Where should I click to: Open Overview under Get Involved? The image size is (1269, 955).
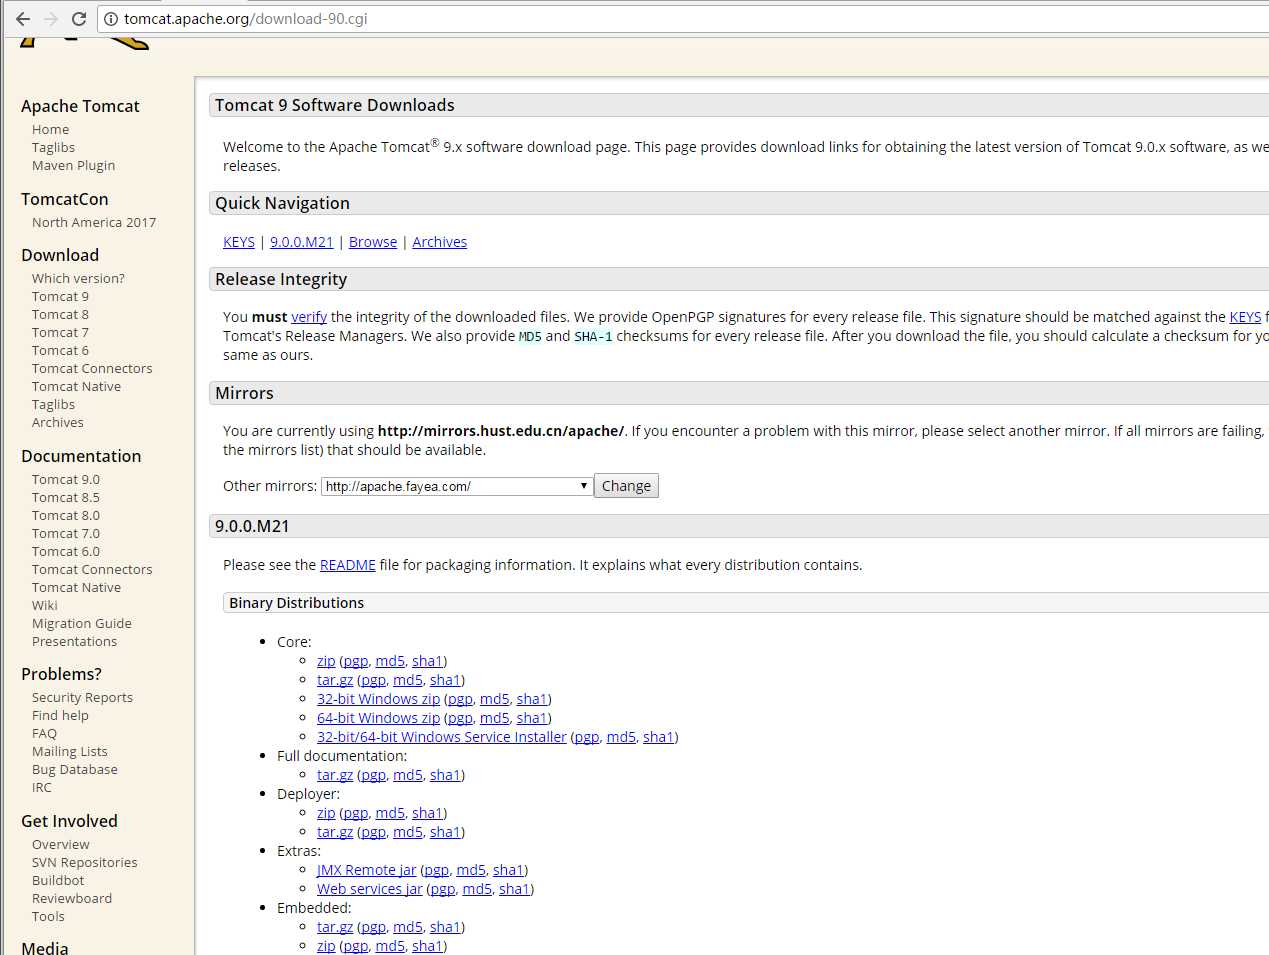(x=60, y=845)
